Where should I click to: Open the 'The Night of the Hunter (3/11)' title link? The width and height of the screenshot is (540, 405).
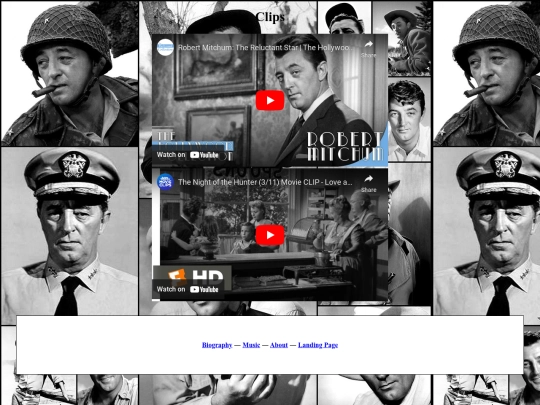point(265,182)
